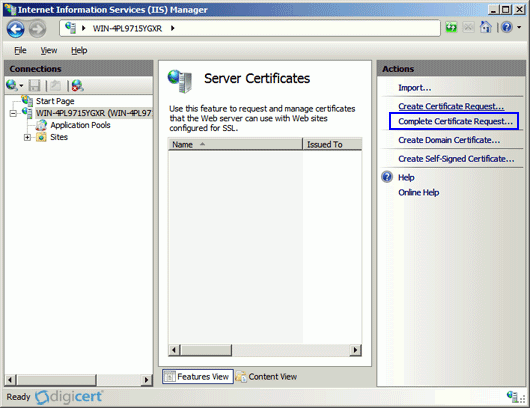Screen dimensions: 530x408
Task: Click the certificate list horizontal scrollbar right arrow
Action: (x=355, y=350)
